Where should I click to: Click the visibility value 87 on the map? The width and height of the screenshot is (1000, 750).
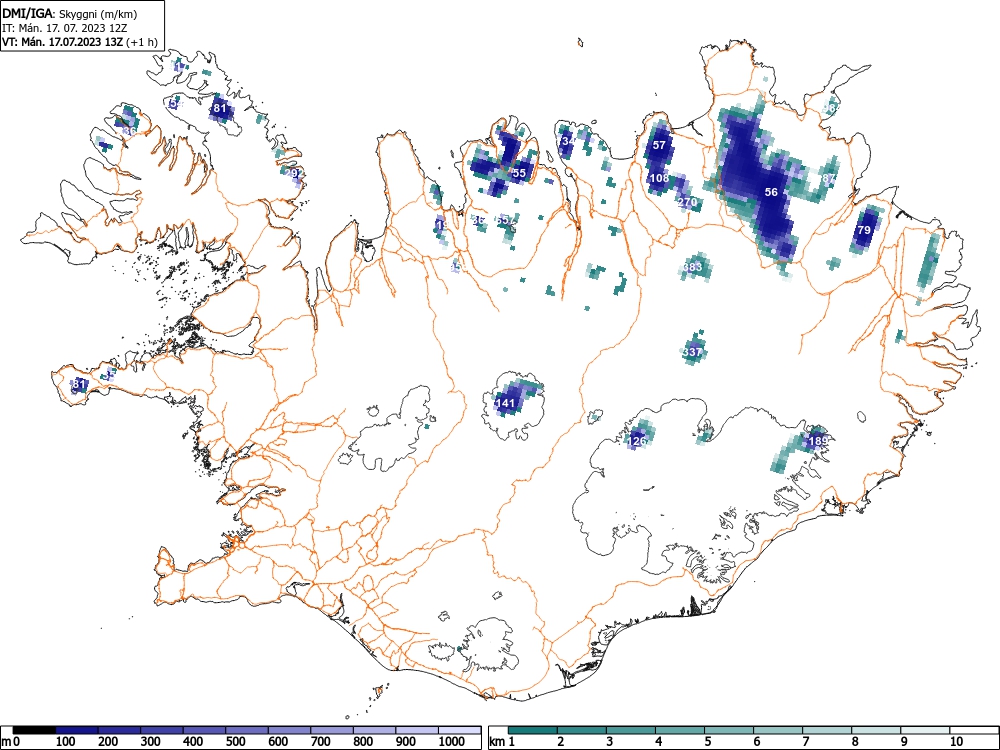[x=828, y=178]
